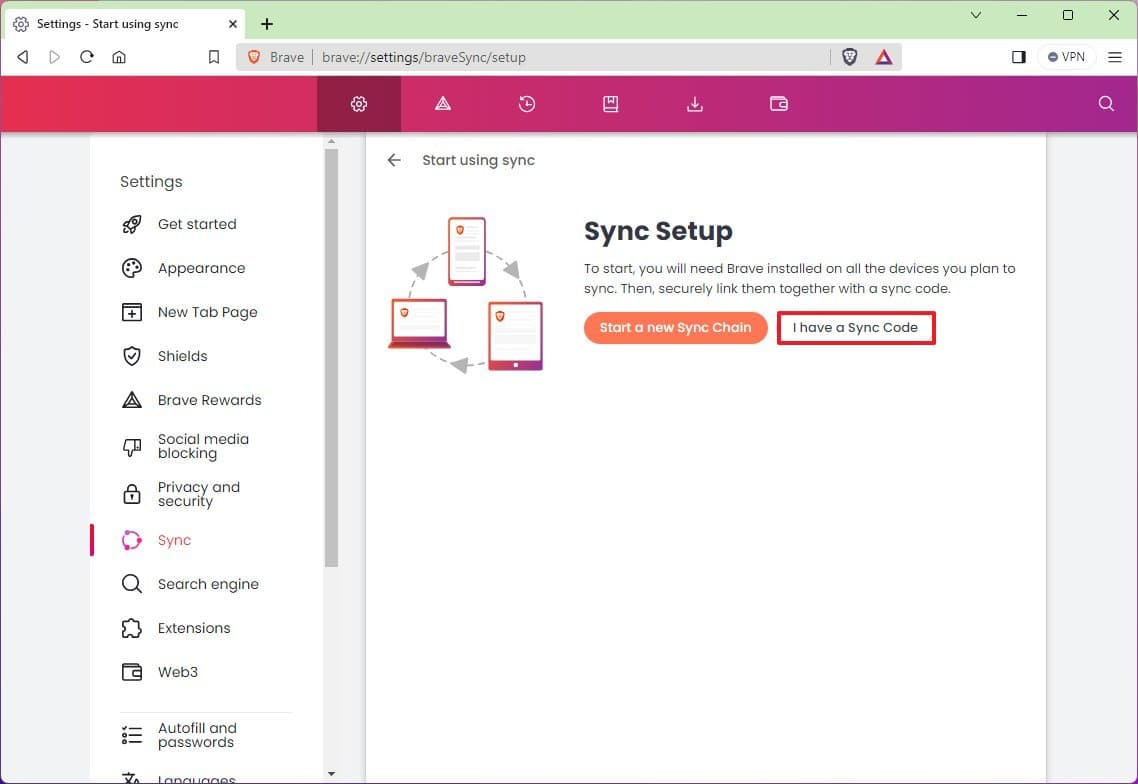
Task: Click the search icon on the settings page
Action: (x=1105, y=103)
